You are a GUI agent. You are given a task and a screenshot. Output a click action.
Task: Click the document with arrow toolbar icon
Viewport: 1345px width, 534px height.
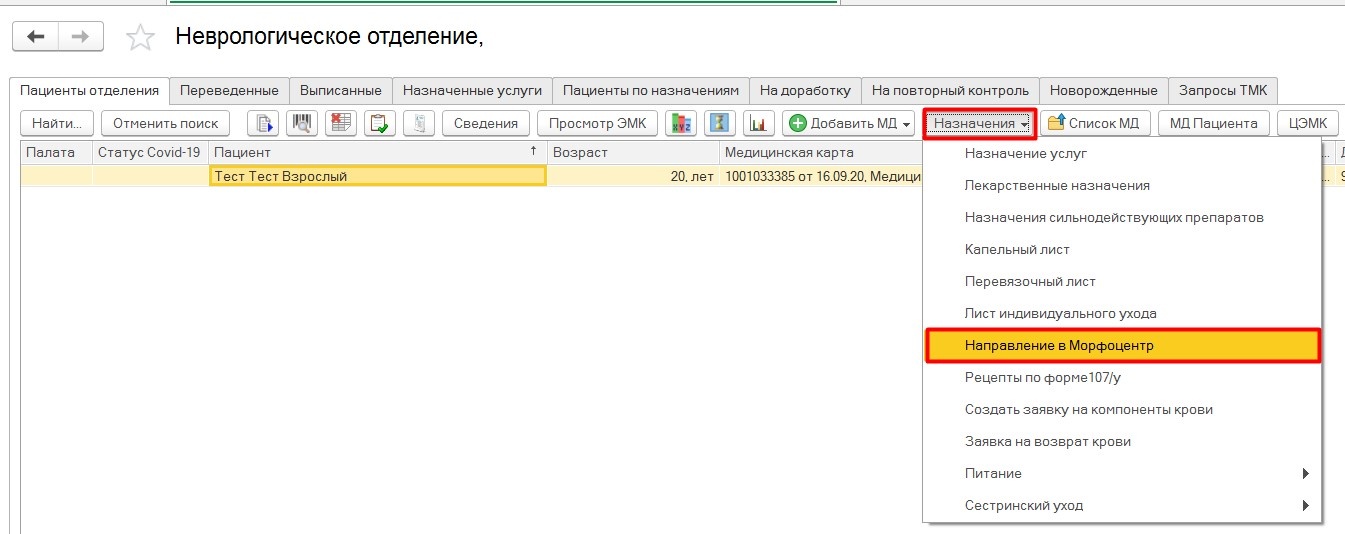264,124
